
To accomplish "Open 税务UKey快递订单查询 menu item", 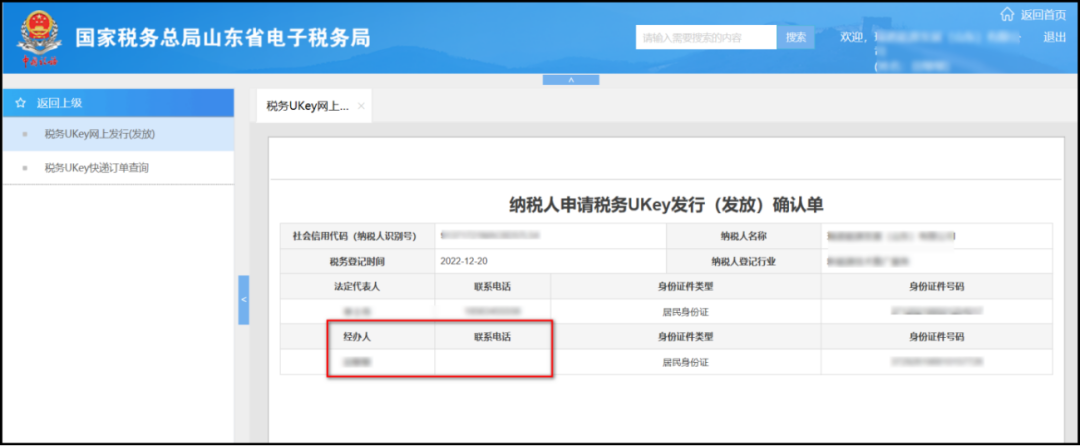I will pyautogui.click(x=118, y=167).
